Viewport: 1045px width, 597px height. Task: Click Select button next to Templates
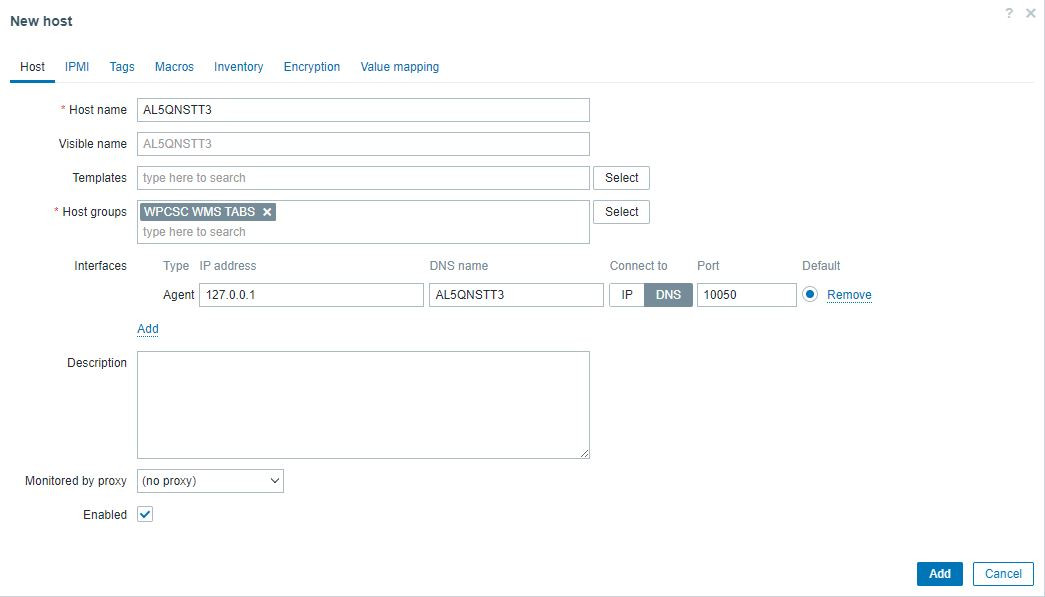pos(621,178)
